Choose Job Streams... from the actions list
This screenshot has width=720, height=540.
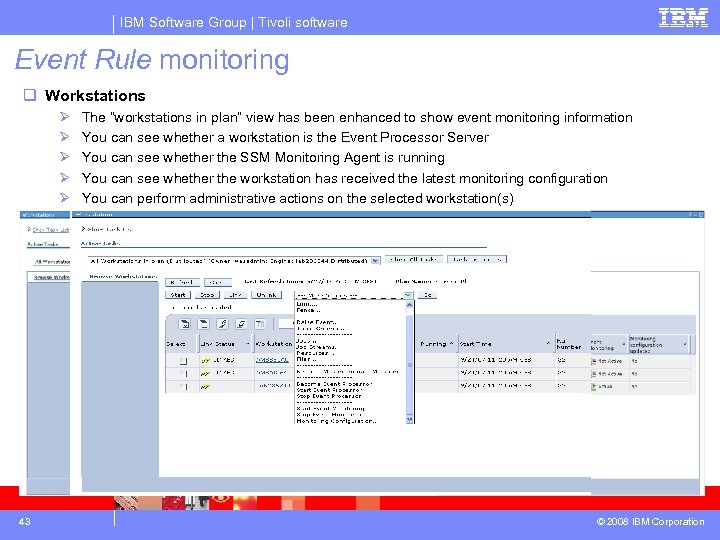316,347
